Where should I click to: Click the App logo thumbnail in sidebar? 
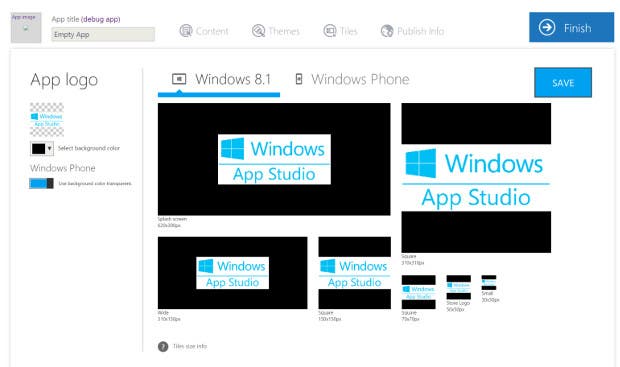pyautogui.click(x=47, y=120)
